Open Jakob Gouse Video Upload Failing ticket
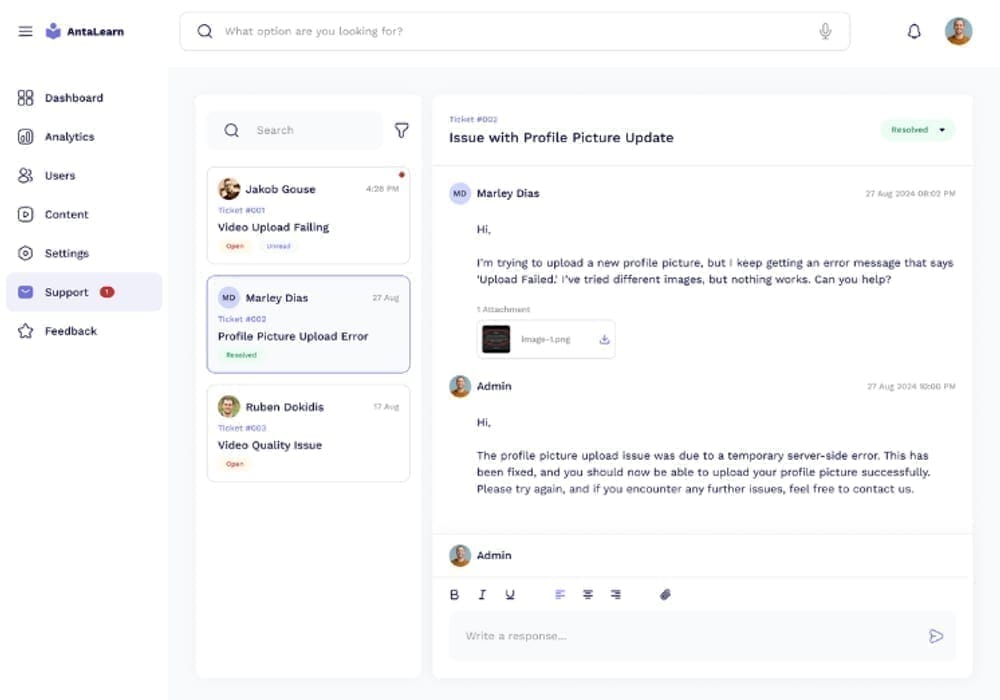The width and height of the screenshot is (1000, 700). pos(308,215)
